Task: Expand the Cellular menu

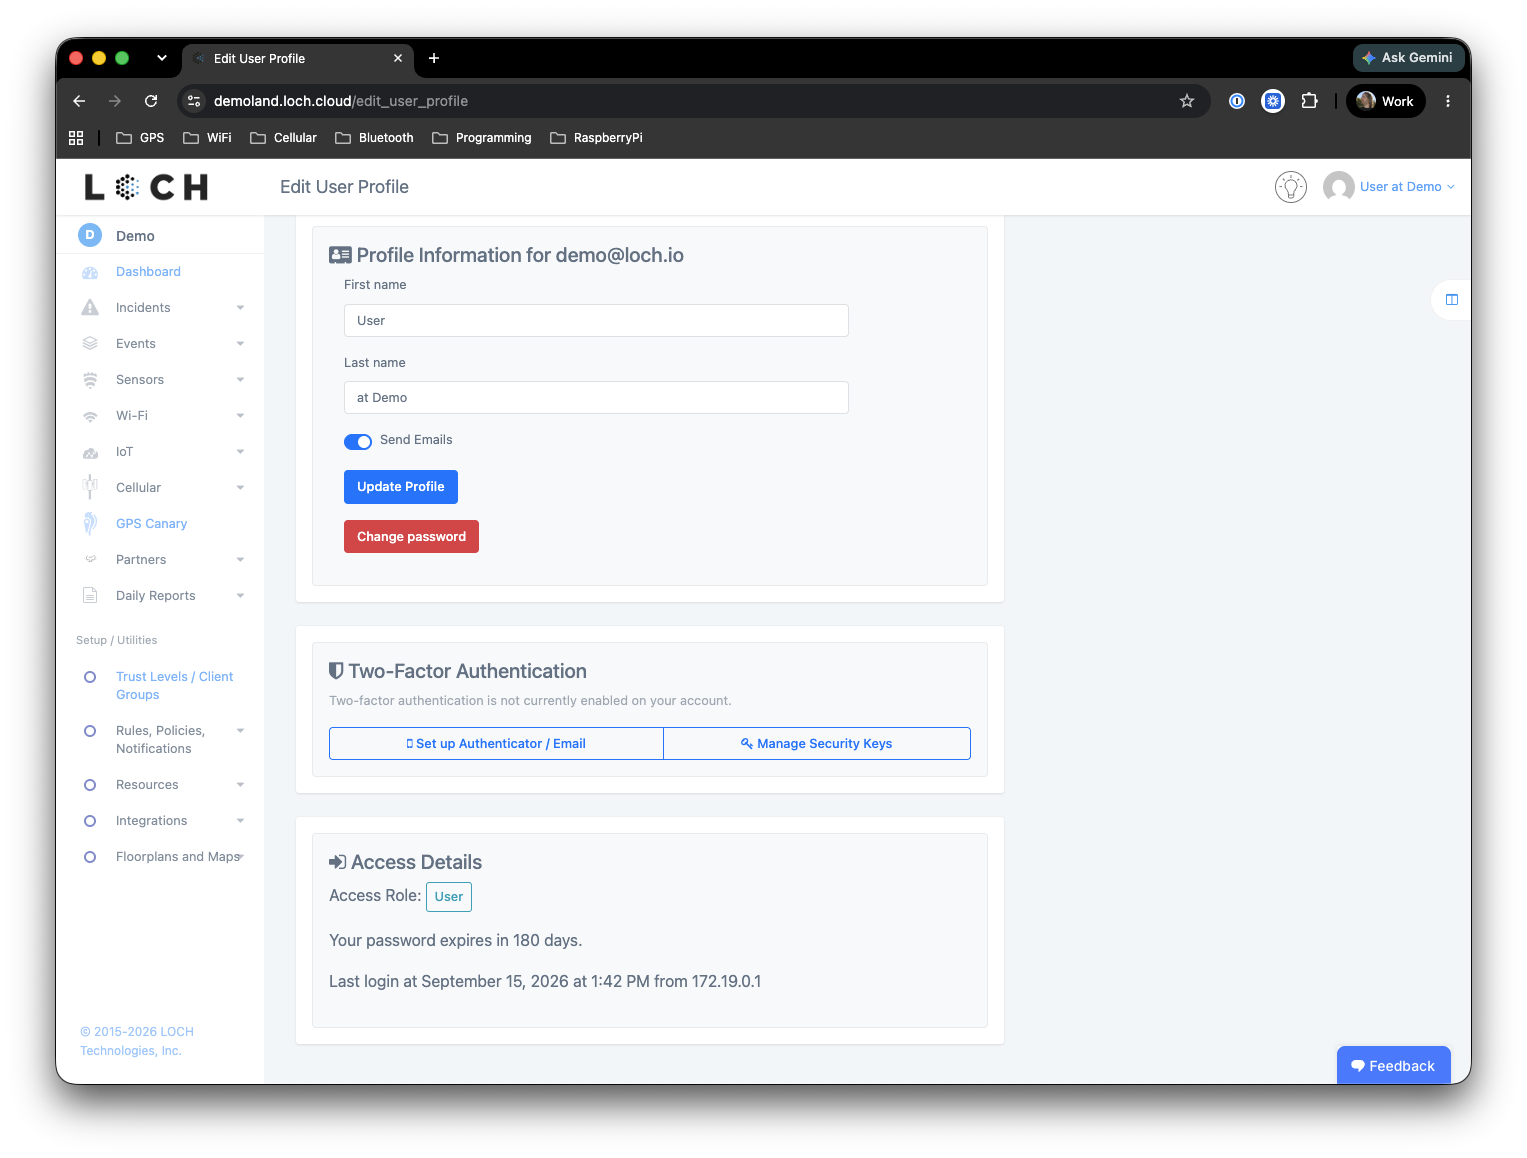Action: pyautogui.click(x=240, y=488)
